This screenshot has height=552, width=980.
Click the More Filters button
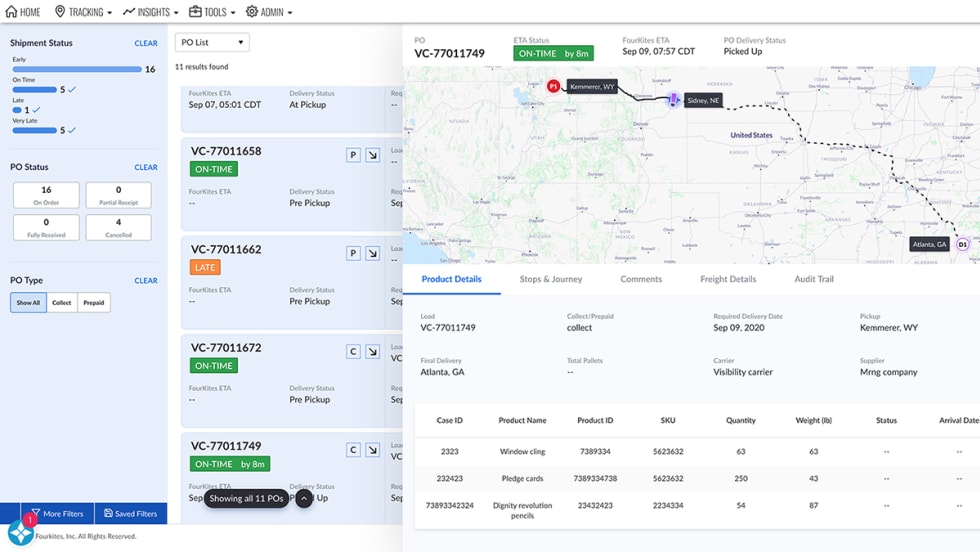click(57, 514)
